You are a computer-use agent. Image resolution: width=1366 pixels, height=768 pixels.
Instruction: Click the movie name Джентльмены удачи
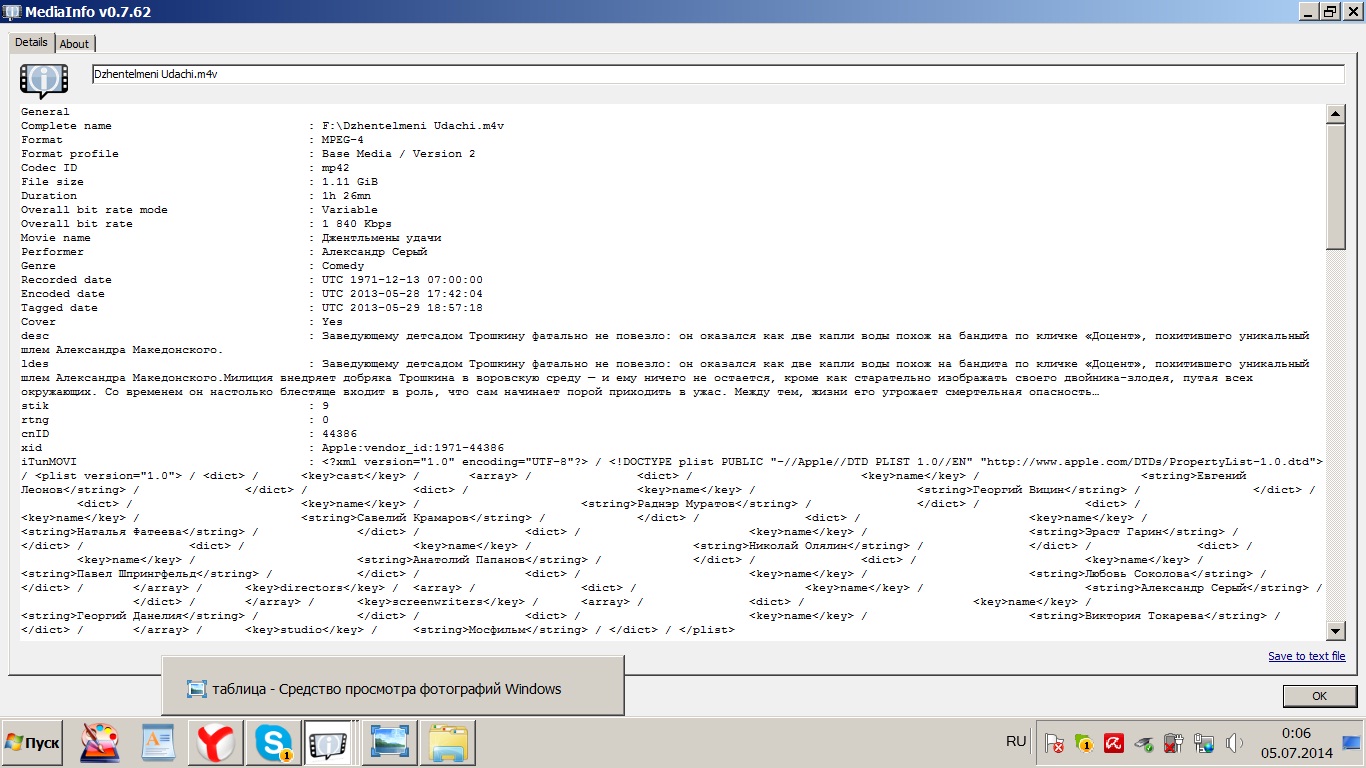click(381, 238)
